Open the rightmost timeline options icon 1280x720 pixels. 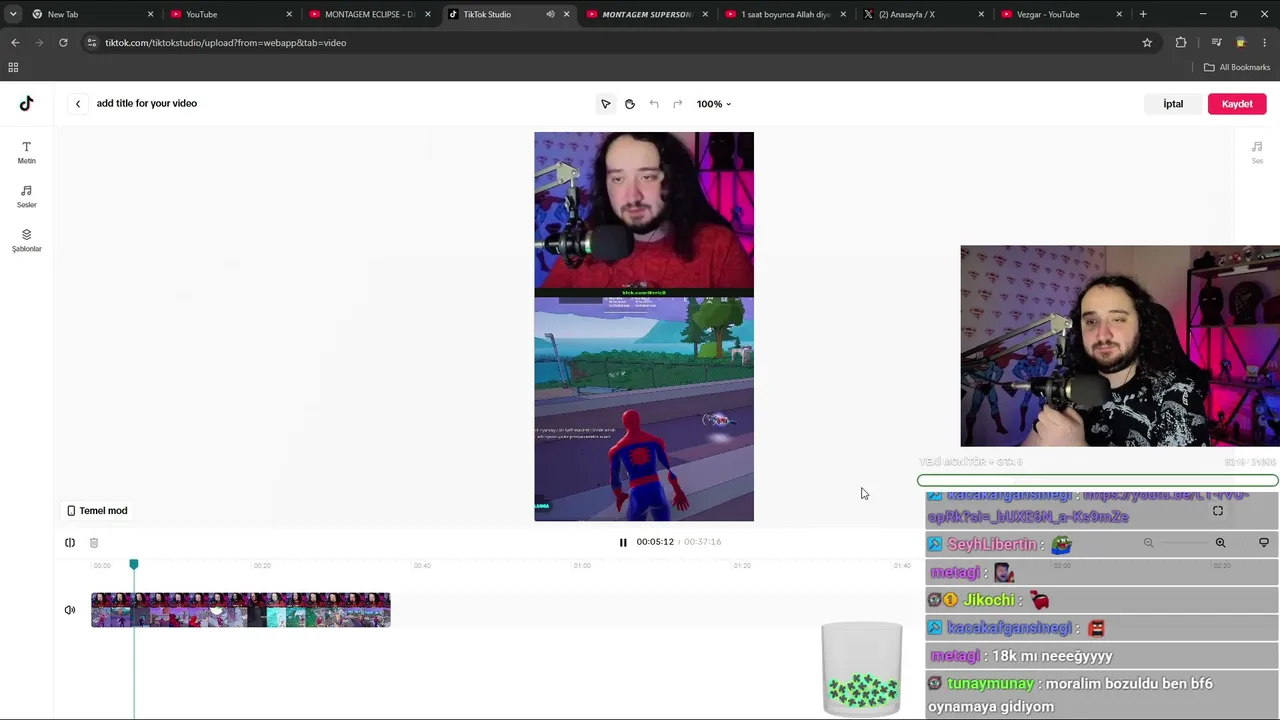click(1264, 543)
